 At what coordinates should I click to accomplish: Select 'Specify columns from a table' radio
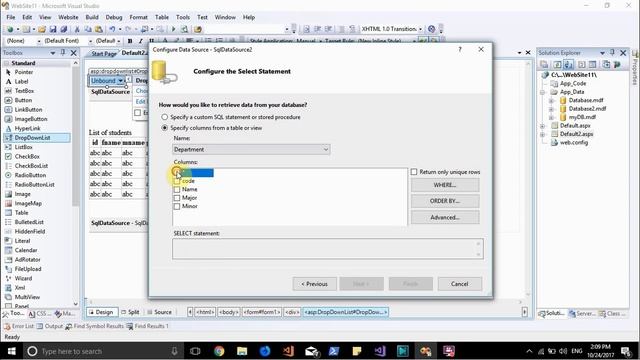click(x=164, y=128)
